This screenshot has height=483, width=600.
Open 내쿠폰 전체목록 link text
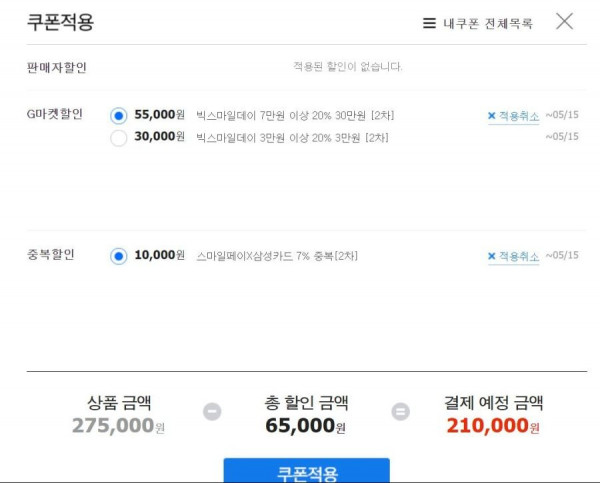tap(488, 23)
